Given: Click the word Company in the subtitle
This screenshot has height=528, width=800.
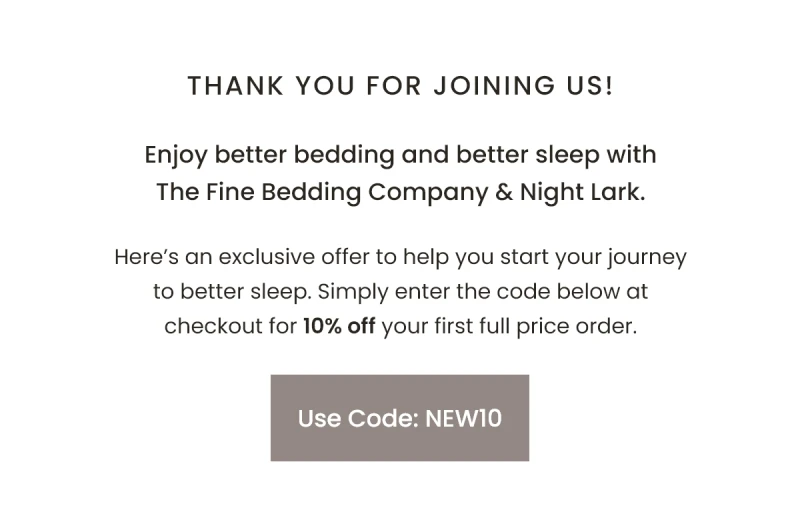Looking at the screenshot, I should 428,193.
